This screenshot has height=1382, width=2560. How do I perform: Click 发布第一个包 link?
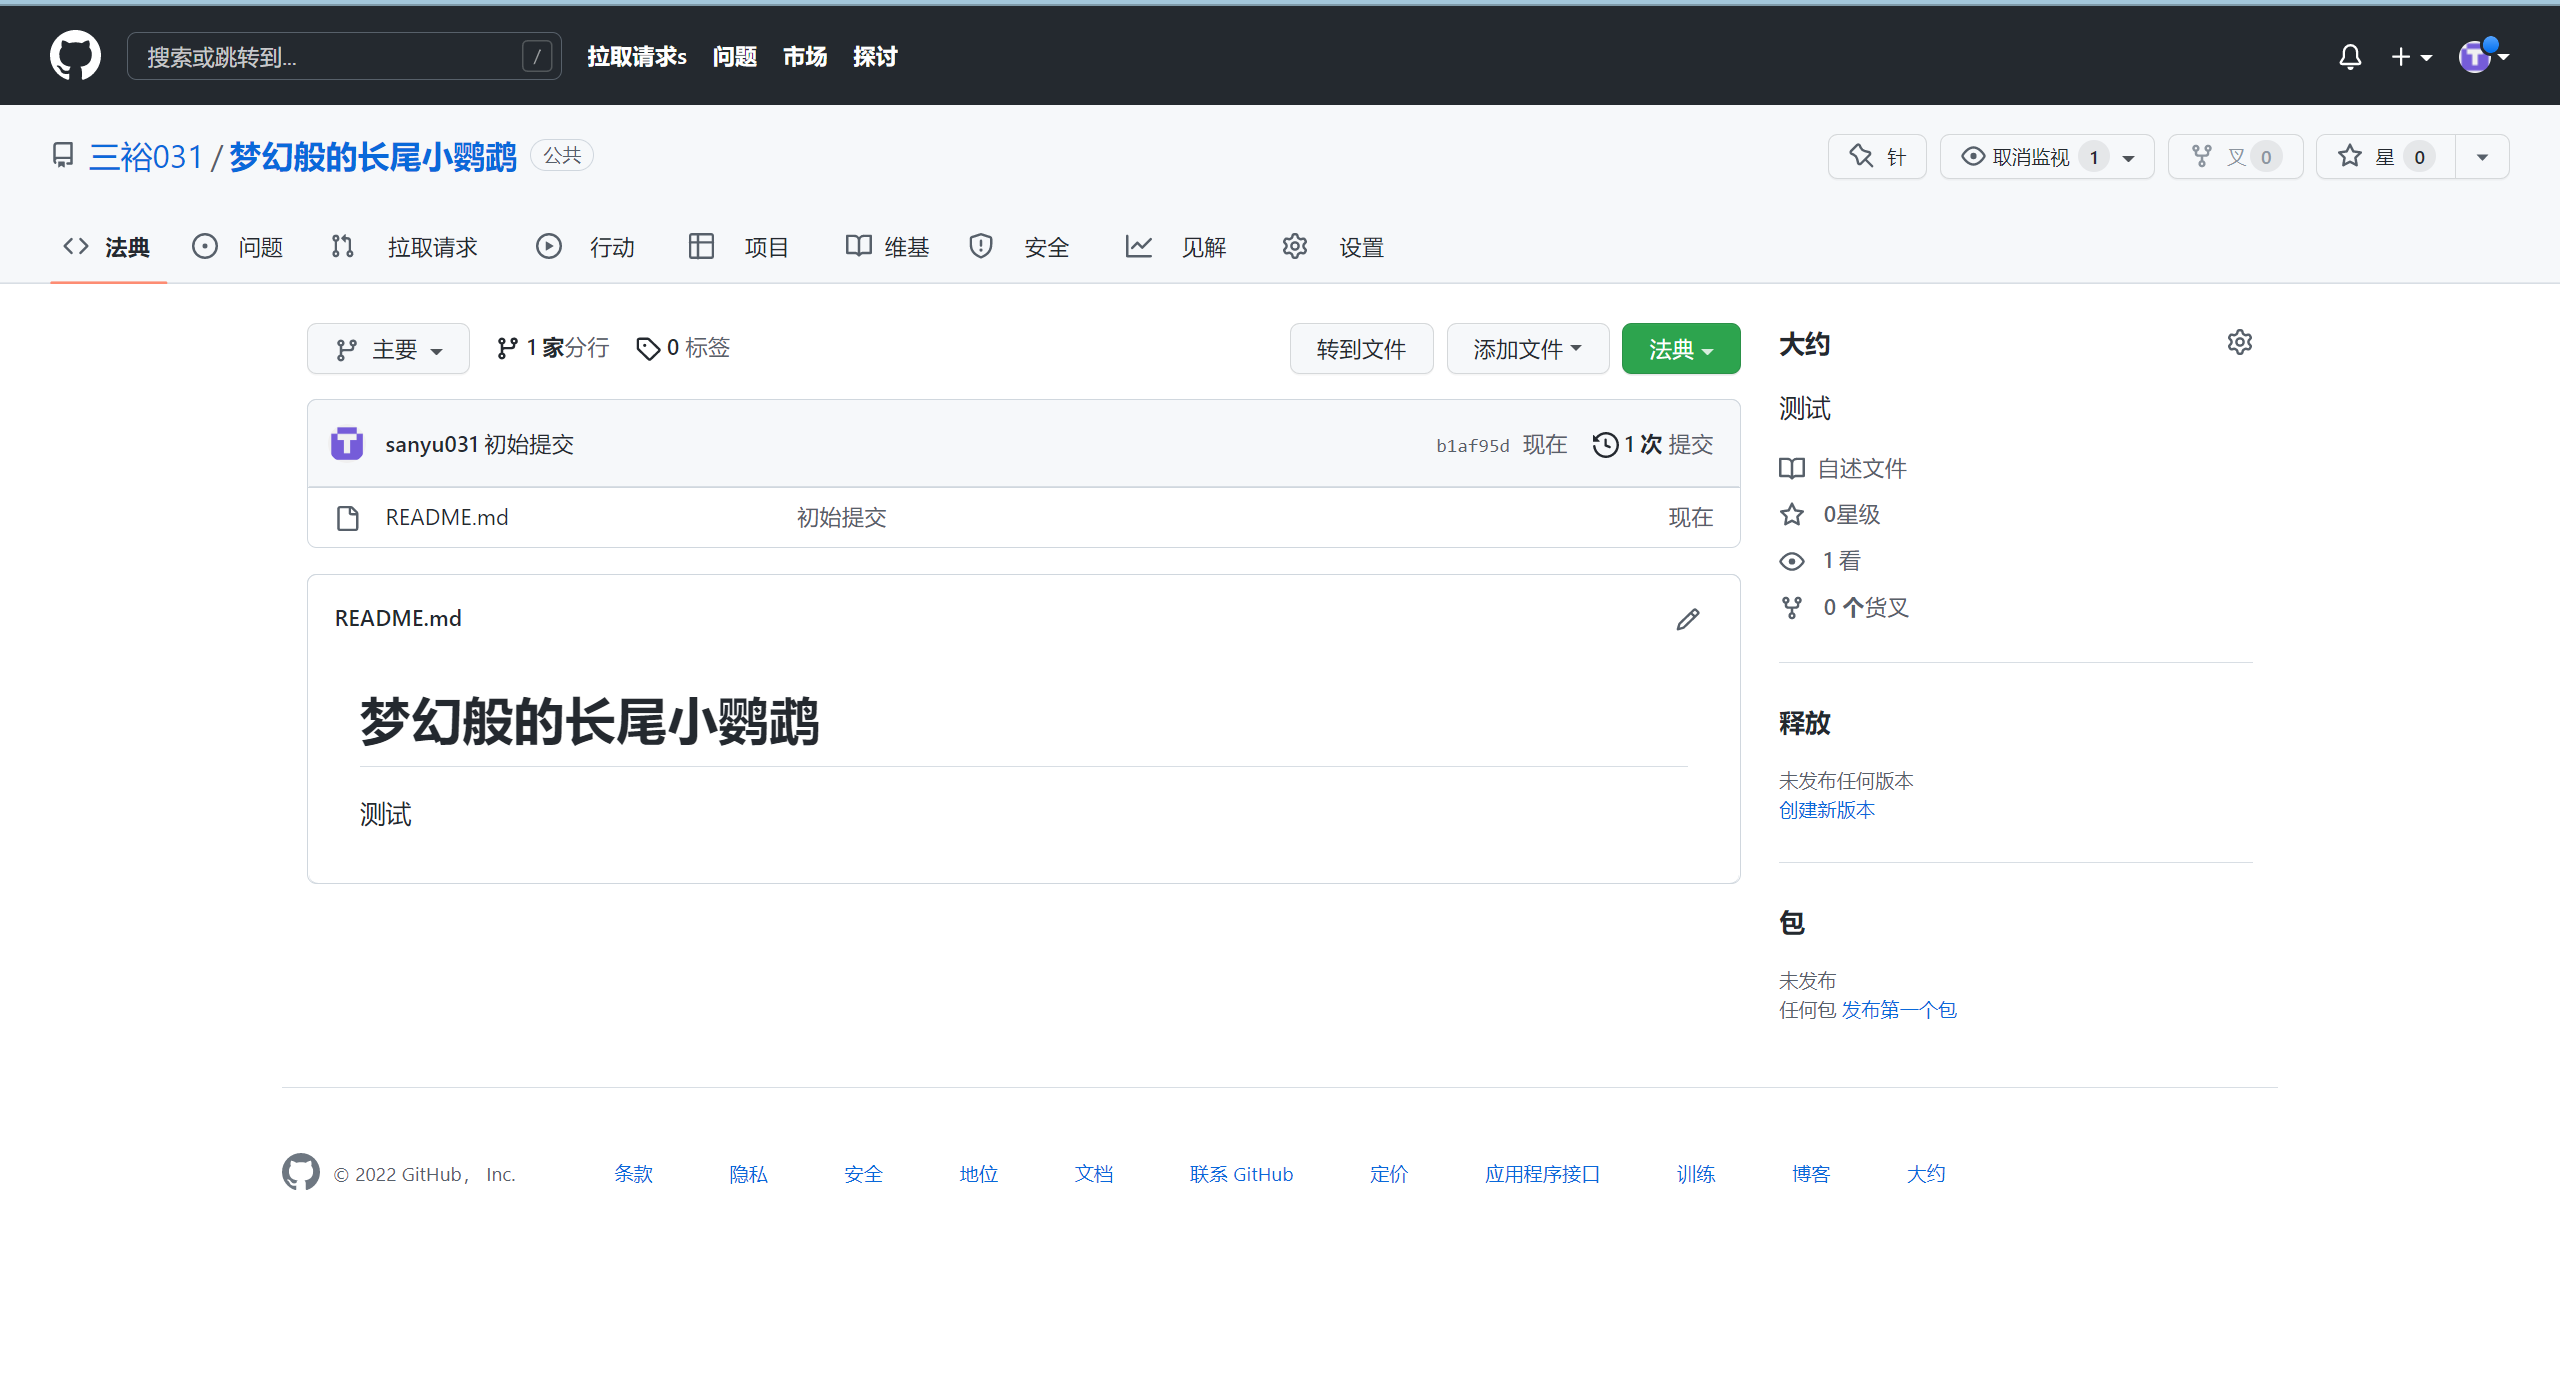pyautogui.click(x=1899, y=1010)
